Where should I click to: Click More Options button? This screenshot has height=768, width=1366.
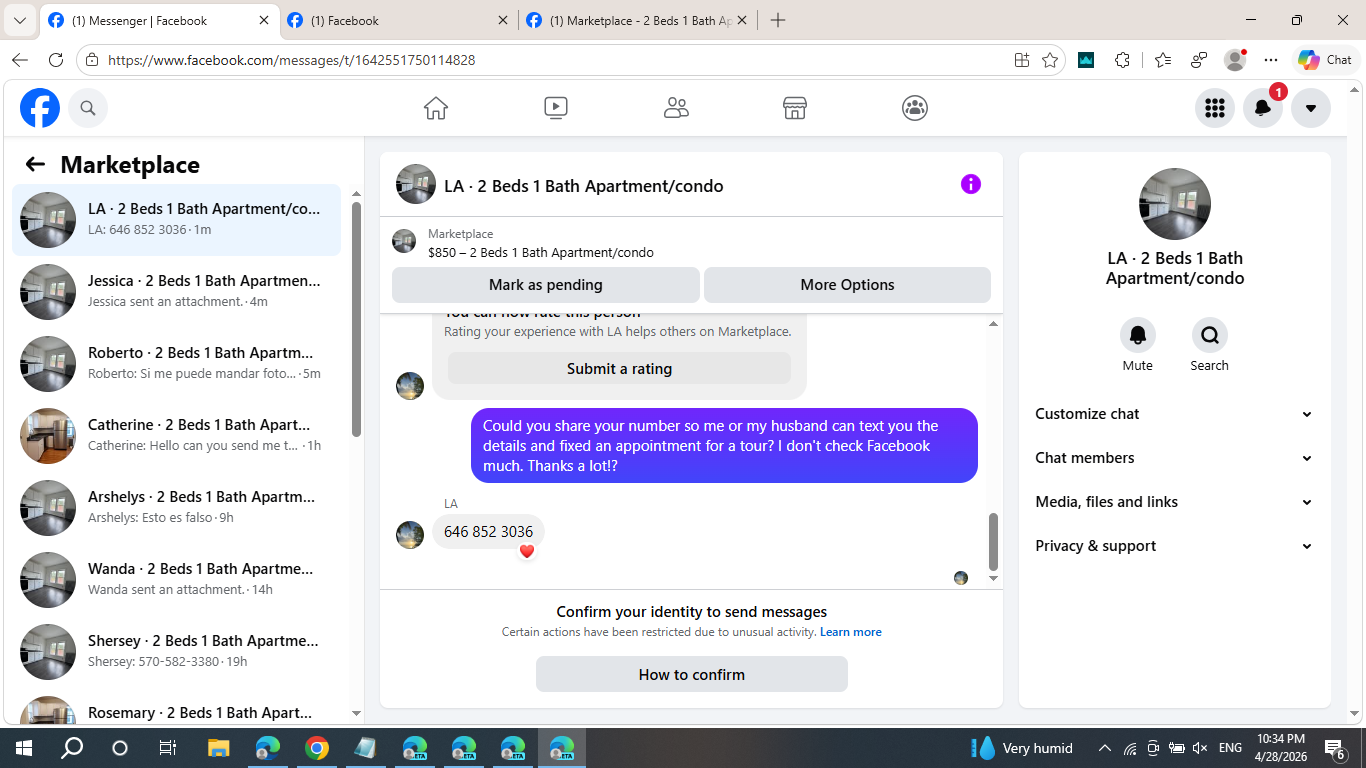pos(847,285)
